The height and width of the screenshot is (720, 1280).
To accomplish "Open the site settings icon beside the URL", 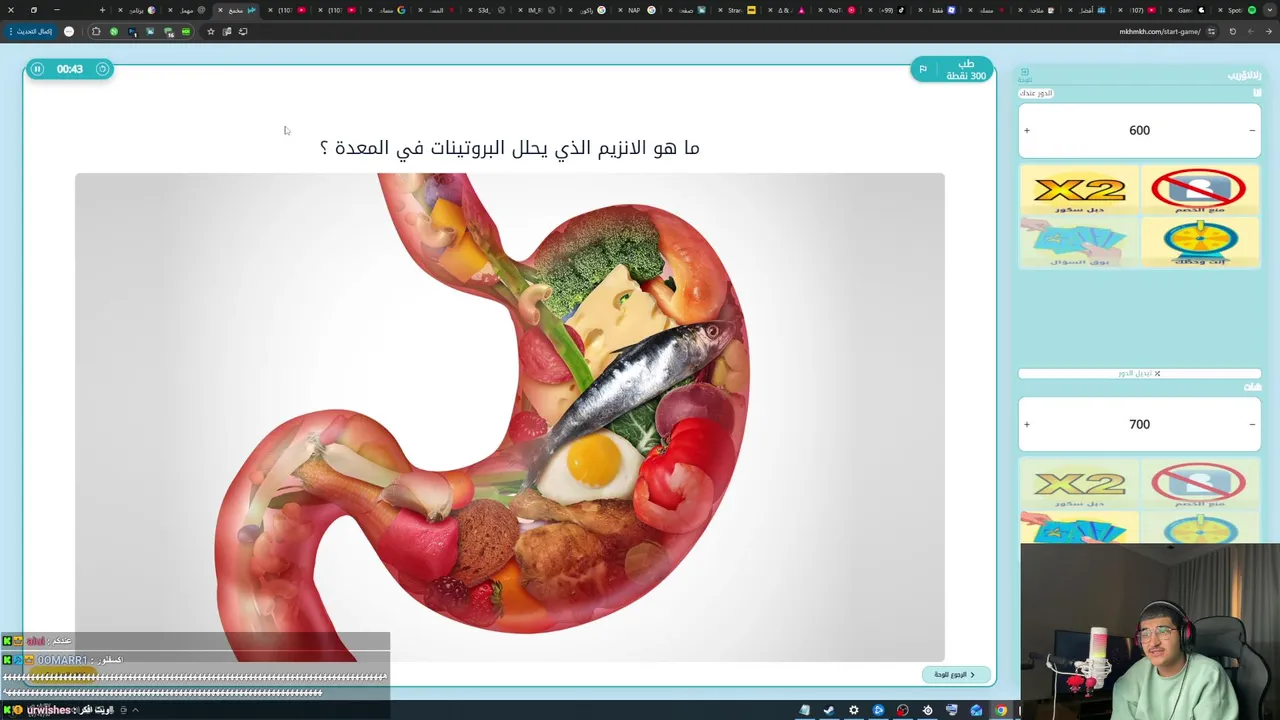I will pyautogui.click(x=1212, y=31).
